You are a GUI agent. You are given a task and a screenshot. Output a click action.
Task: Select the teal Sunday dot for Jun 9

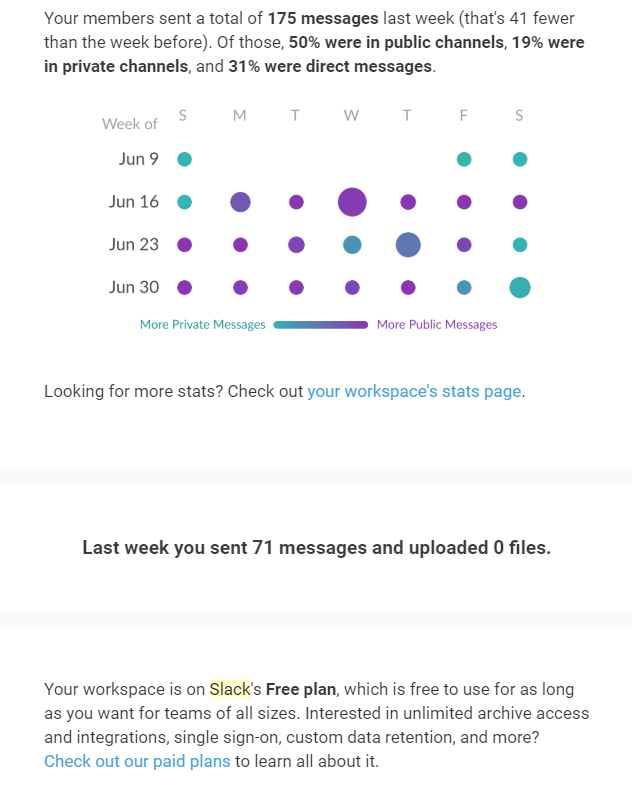(185, 159)
